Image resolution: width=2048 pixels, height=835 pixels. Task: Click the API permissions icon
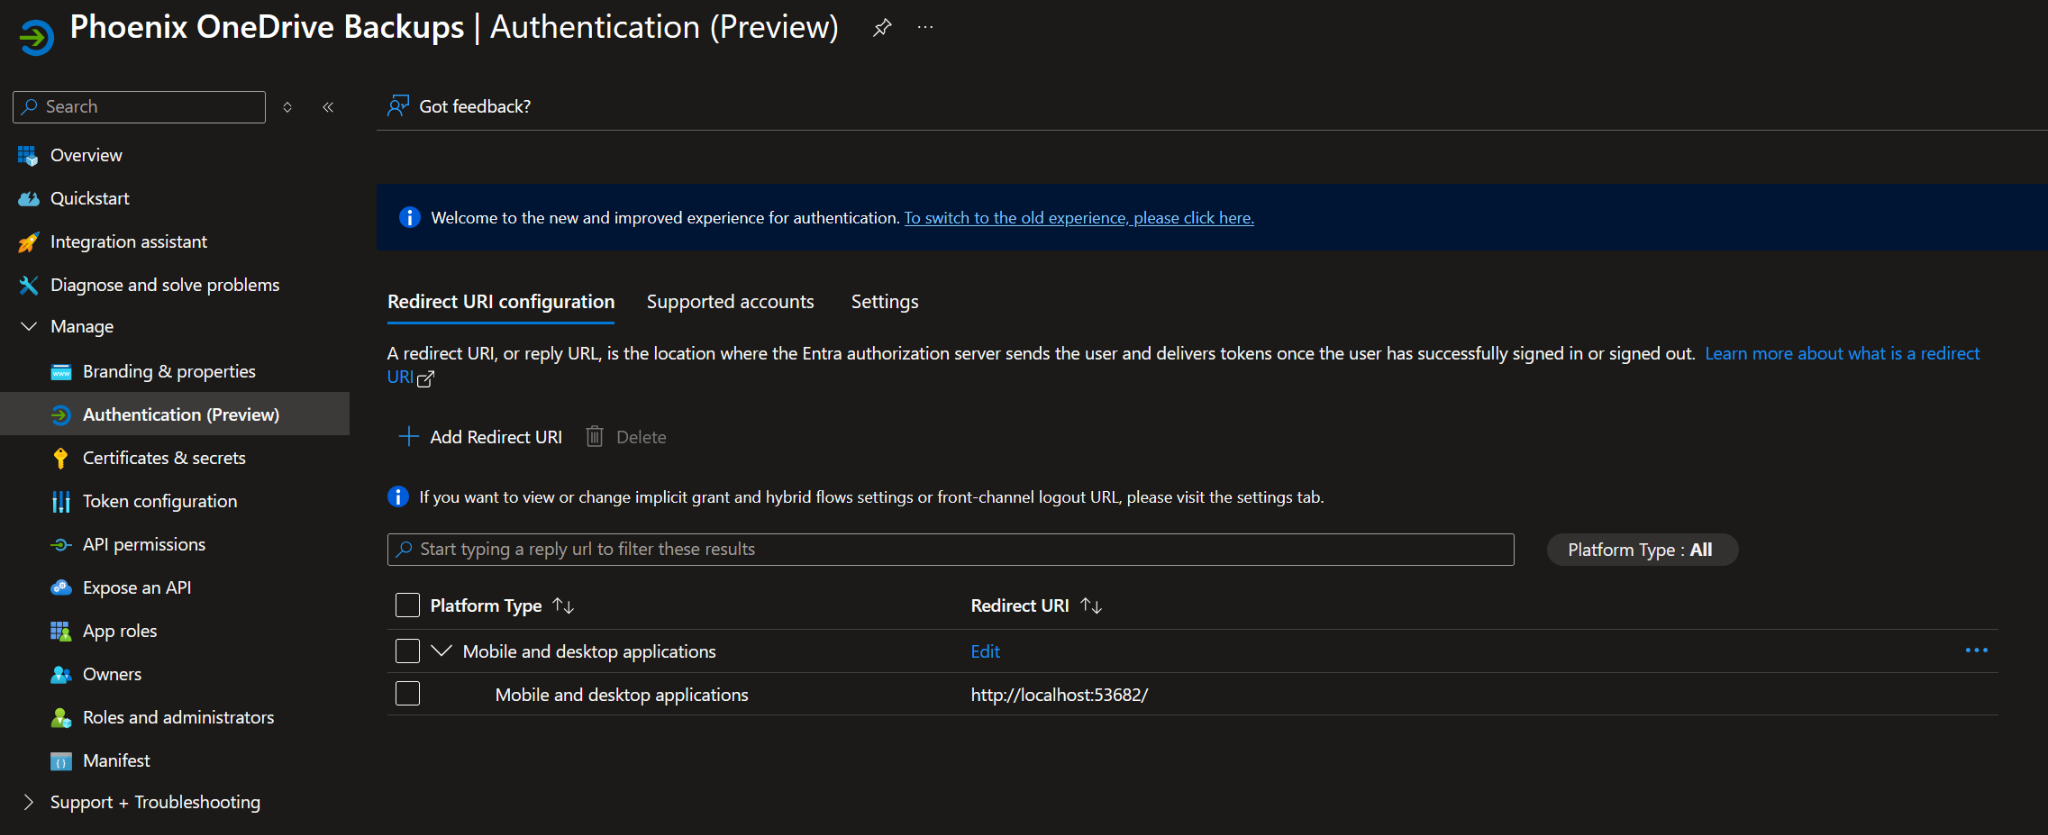point(61,545)
